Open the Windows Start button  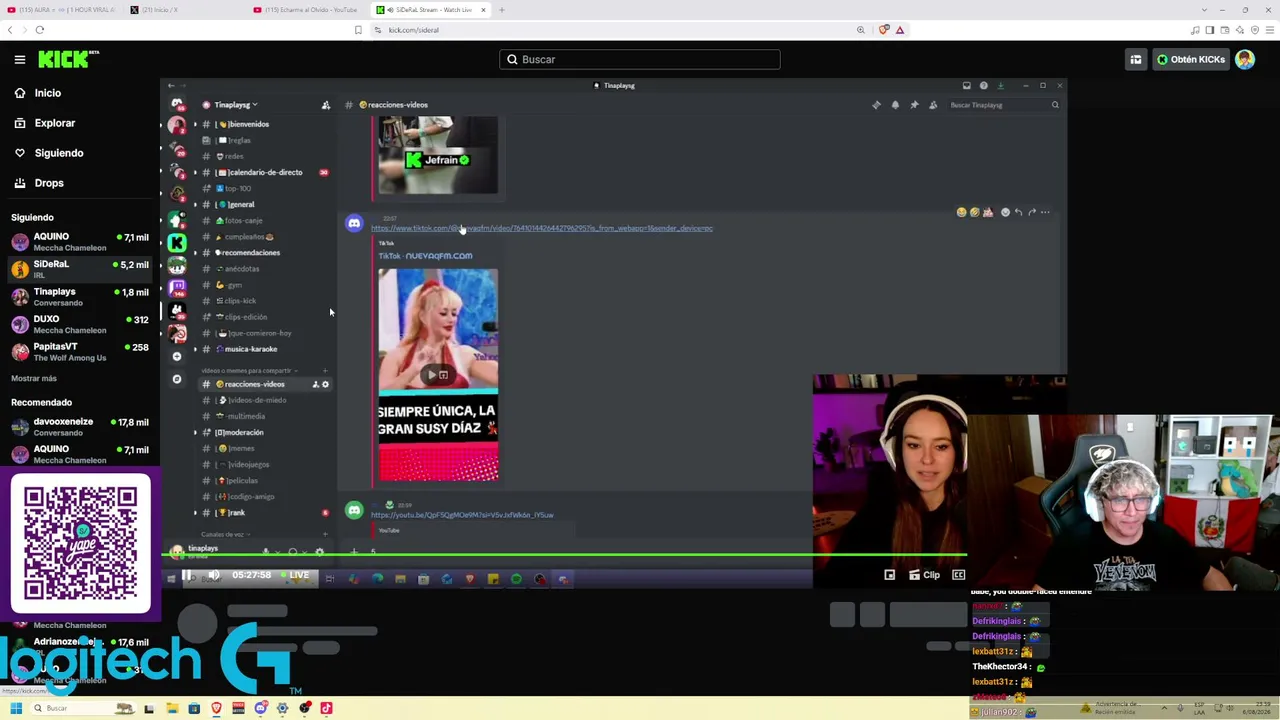pos(16,709)
